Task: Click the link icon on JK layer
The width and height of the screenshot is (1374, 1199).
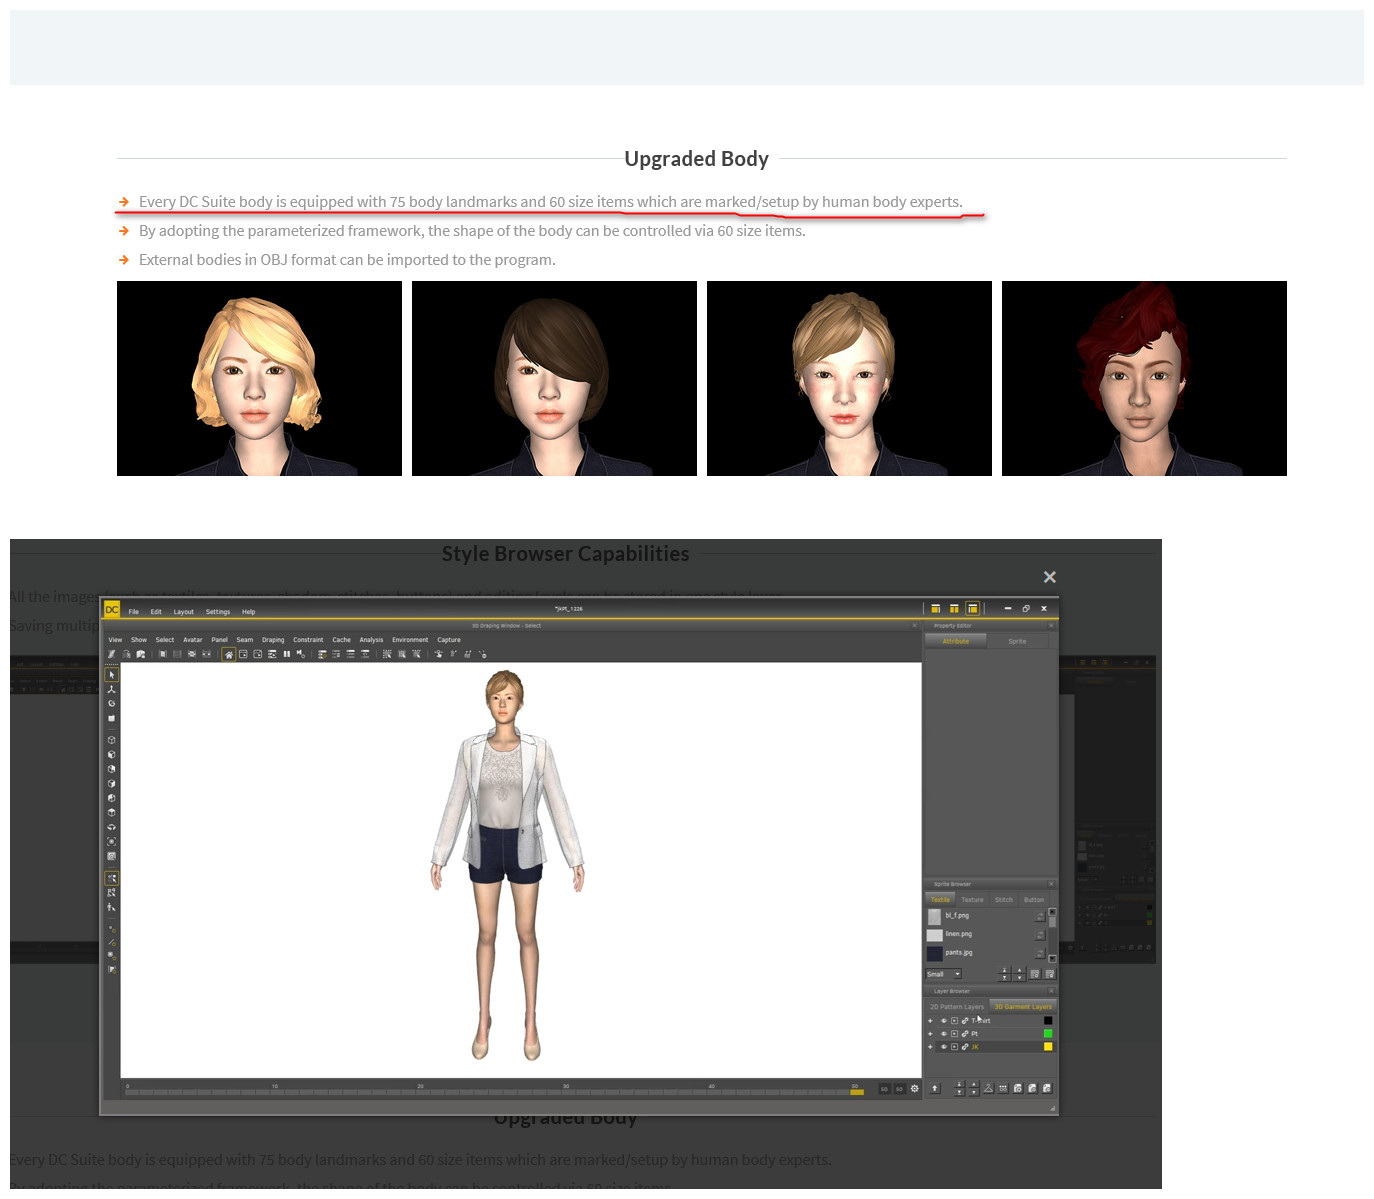Action: click(x=965, y=1047)
